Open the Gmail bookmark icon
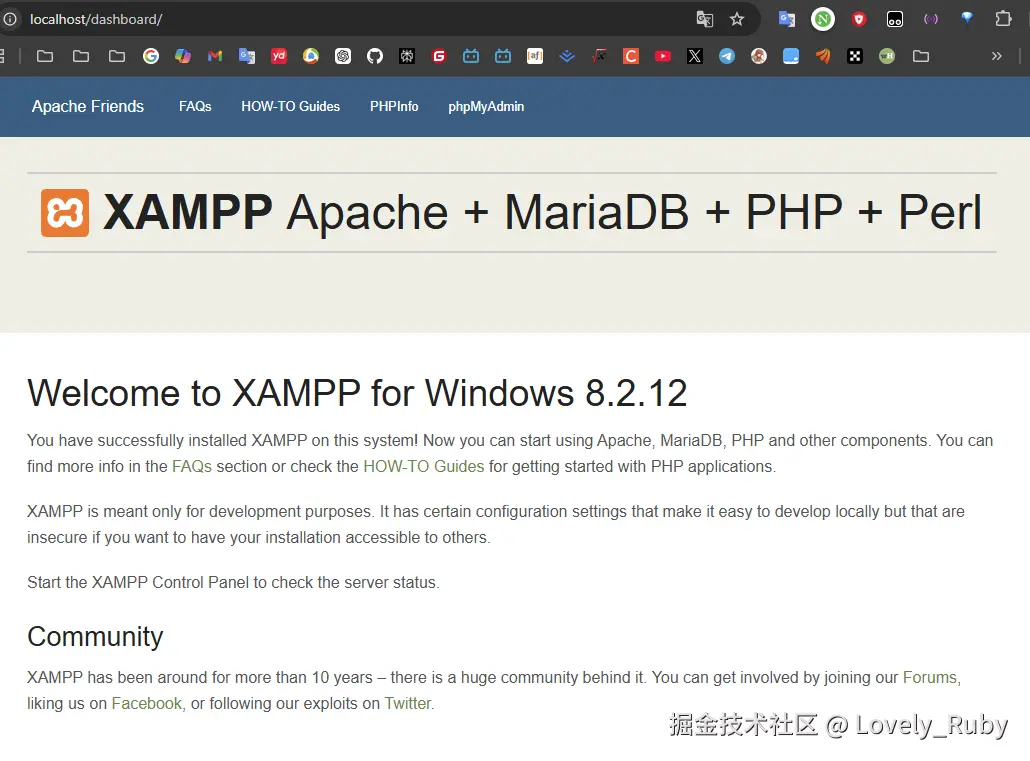Viewport: 1030px width, 761px height. coord(215,56)
